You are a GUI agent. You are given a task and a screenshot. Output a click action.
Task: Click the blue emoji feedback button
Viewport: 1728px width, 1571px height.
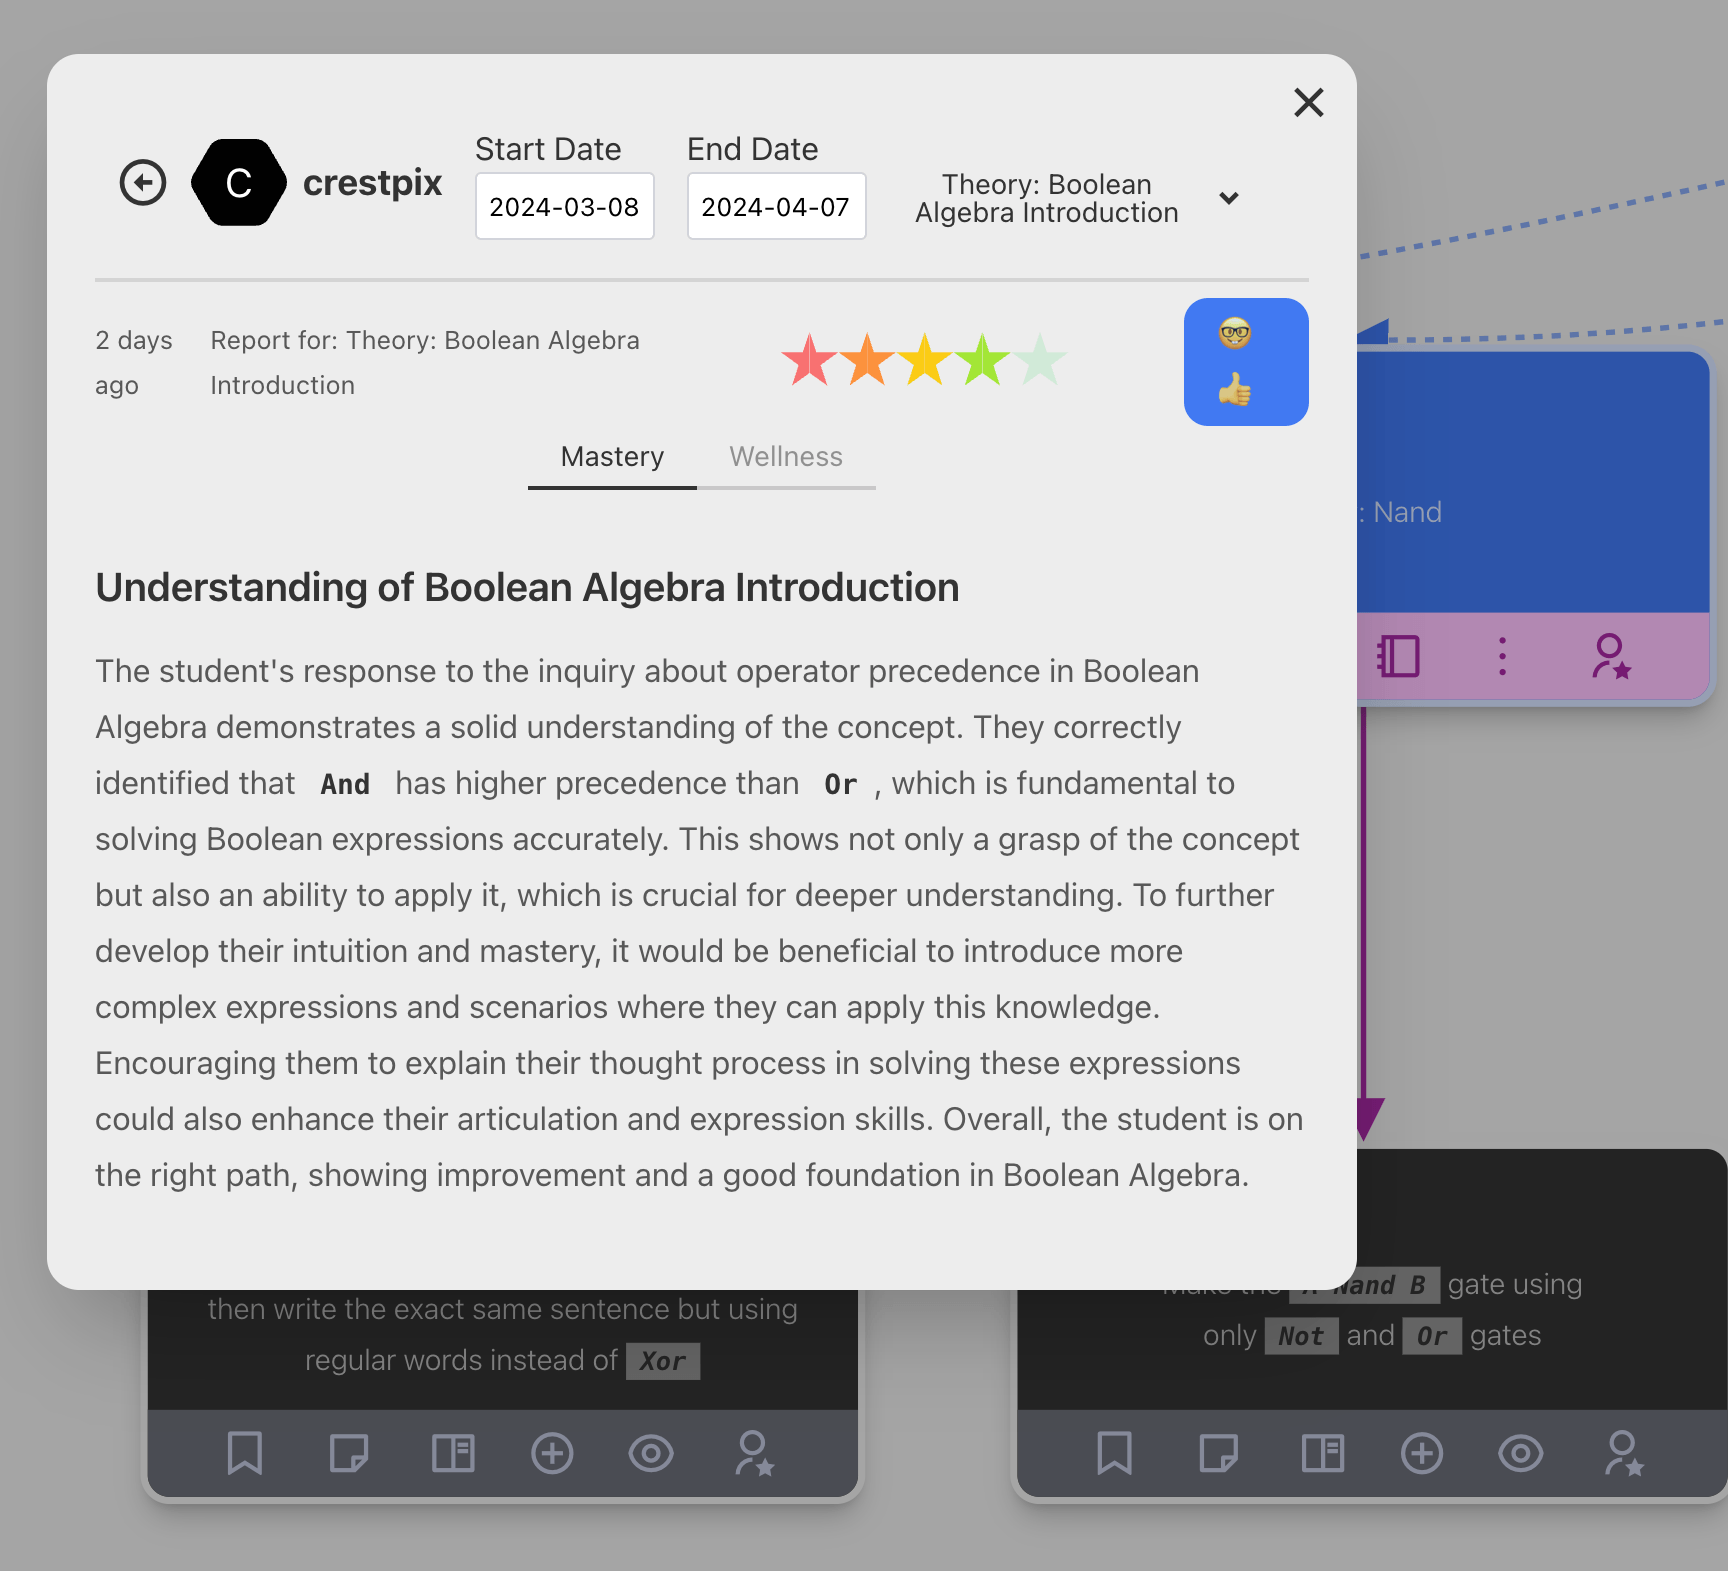click(1245, 362)
